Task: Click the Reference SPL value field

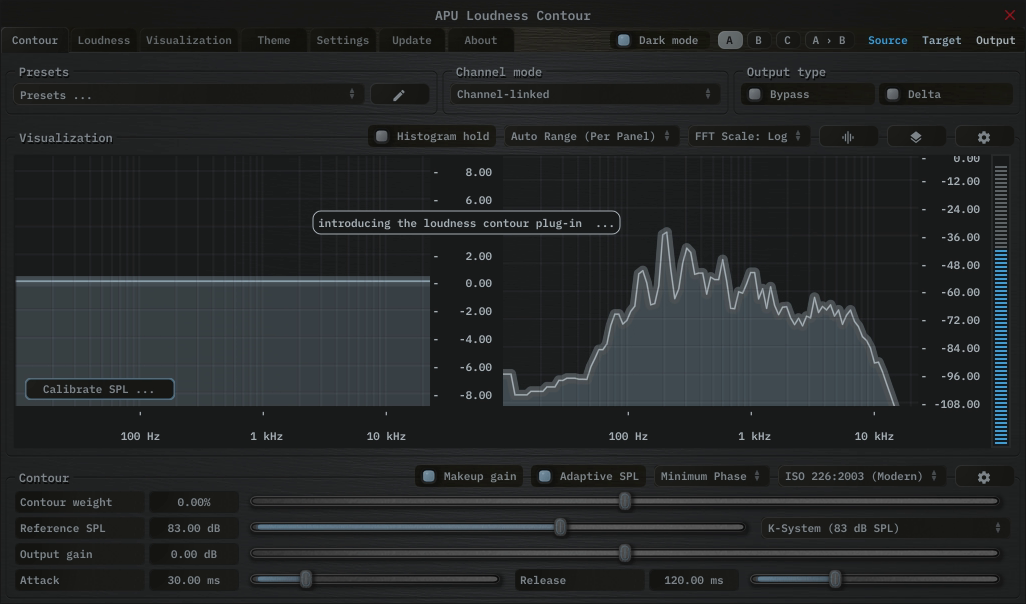Action: tap(194, 528)
